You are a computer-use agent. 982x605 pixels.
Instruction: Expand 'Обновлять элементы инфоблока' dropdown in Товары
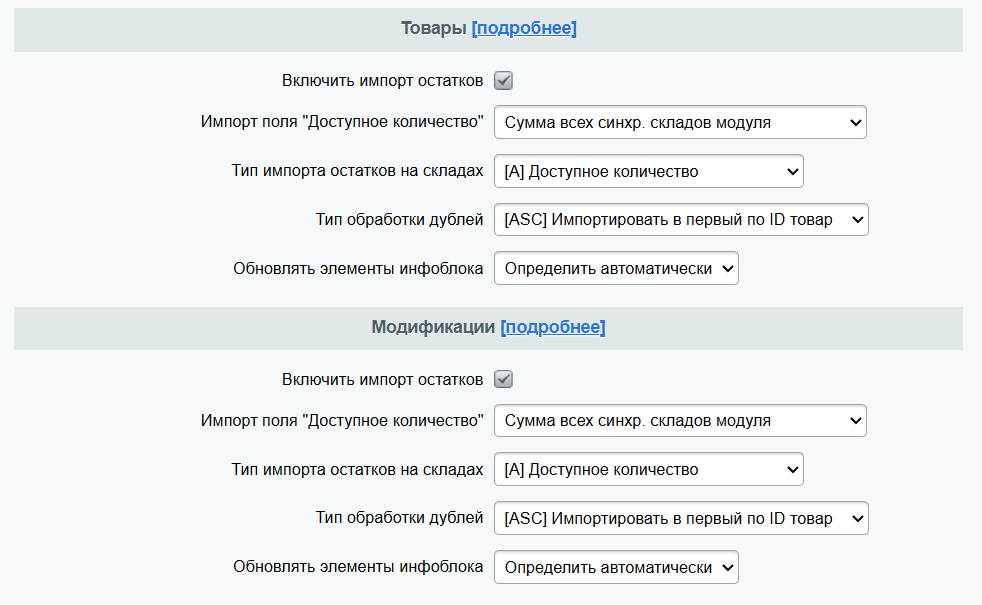616,269
